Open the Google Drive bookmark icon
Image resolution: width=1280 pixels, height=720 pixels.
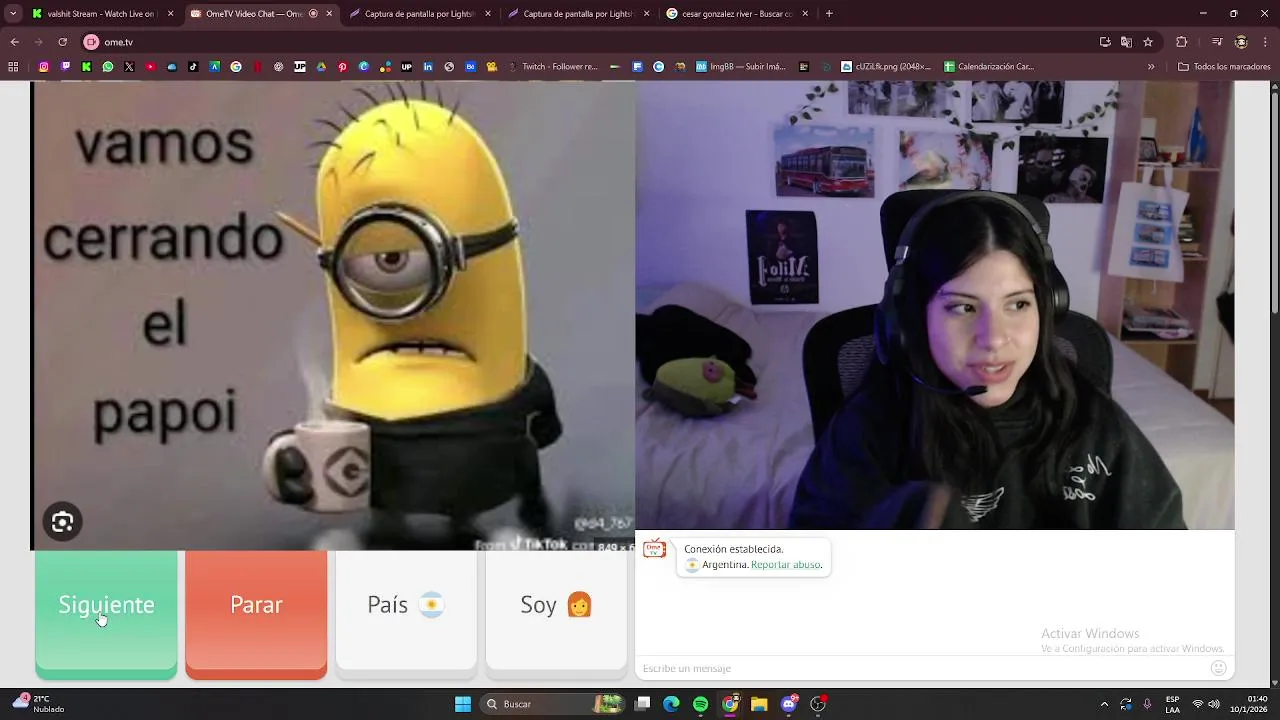321,67
